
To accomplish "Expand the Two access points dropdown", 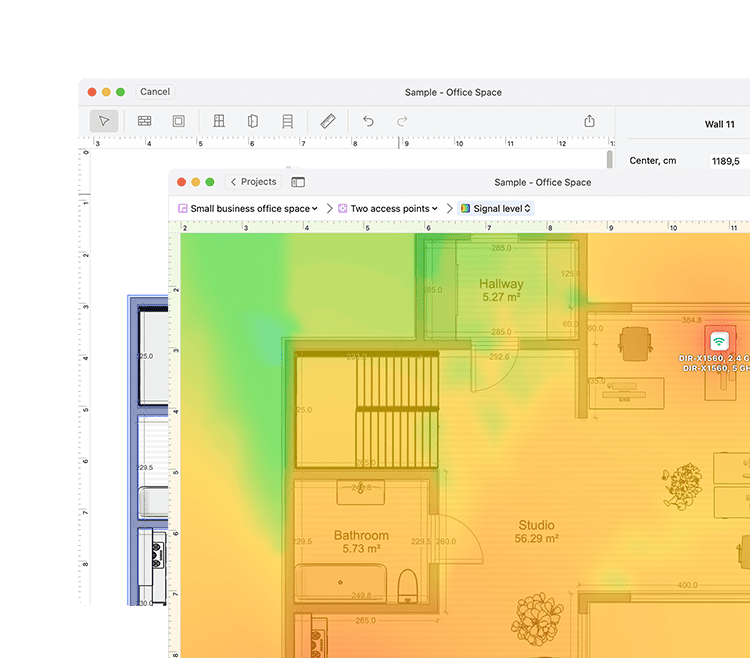I will 387,208.
